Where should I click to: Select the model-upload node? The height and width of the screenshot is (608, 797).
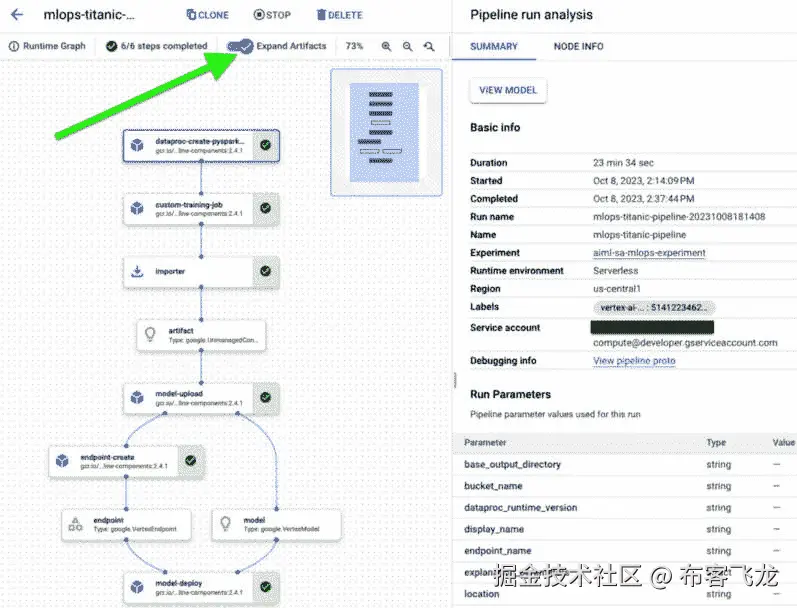[x=201, y=398]
